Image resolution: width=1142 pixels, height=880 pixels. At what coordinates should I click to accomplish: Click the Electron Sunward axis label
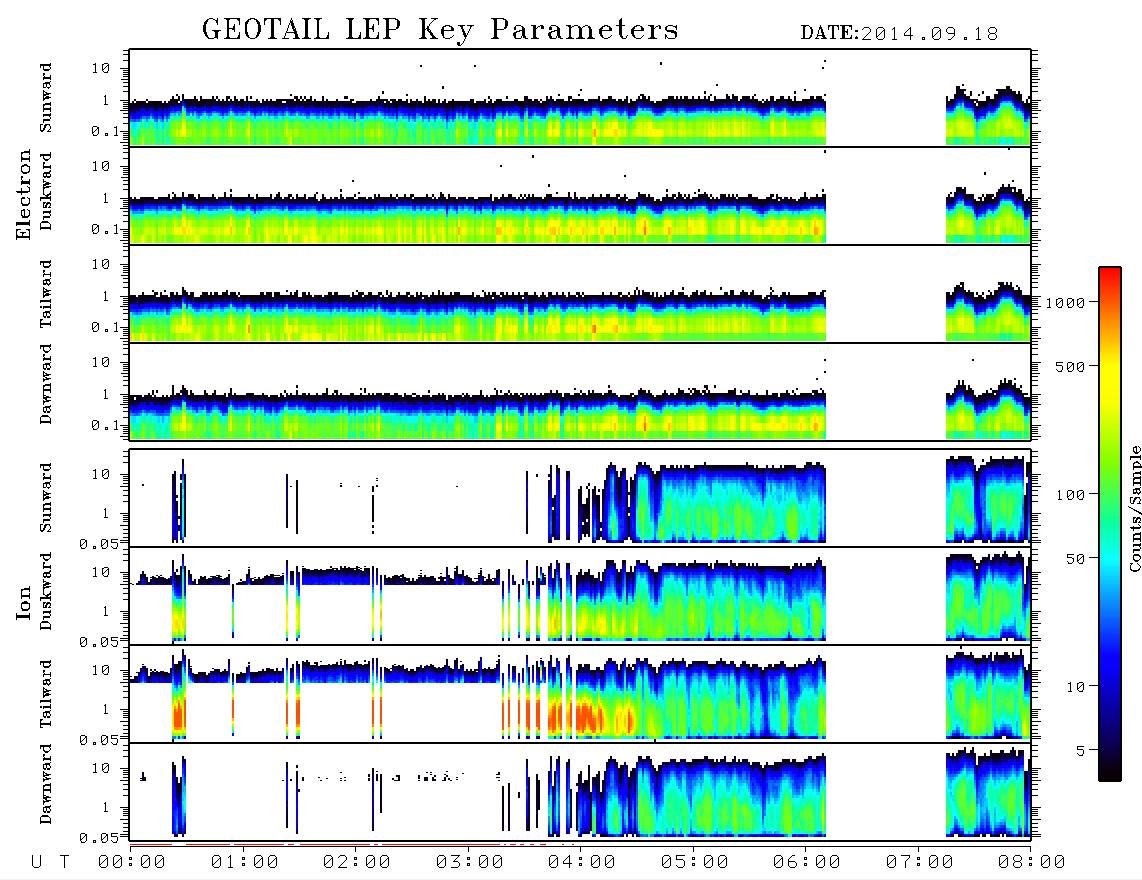pyautogui.click(x=46, y=98)
